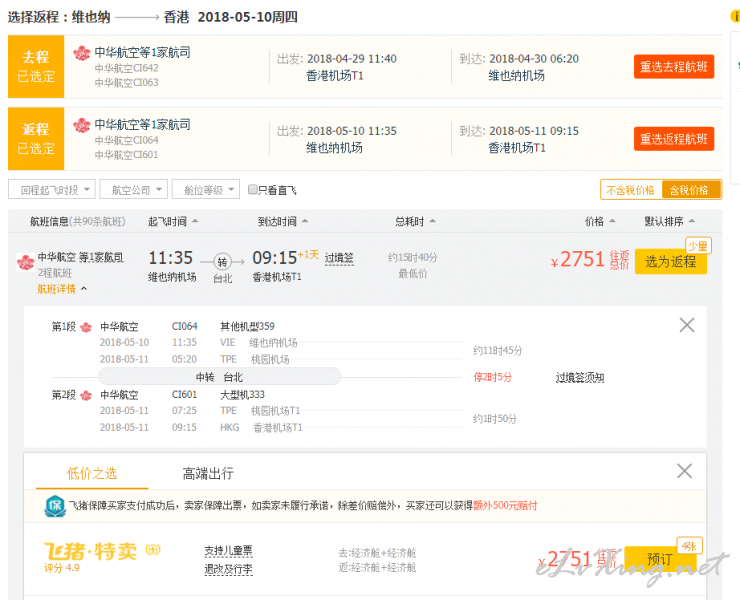Click 评分 4.9 rating text

pos(62,568)
